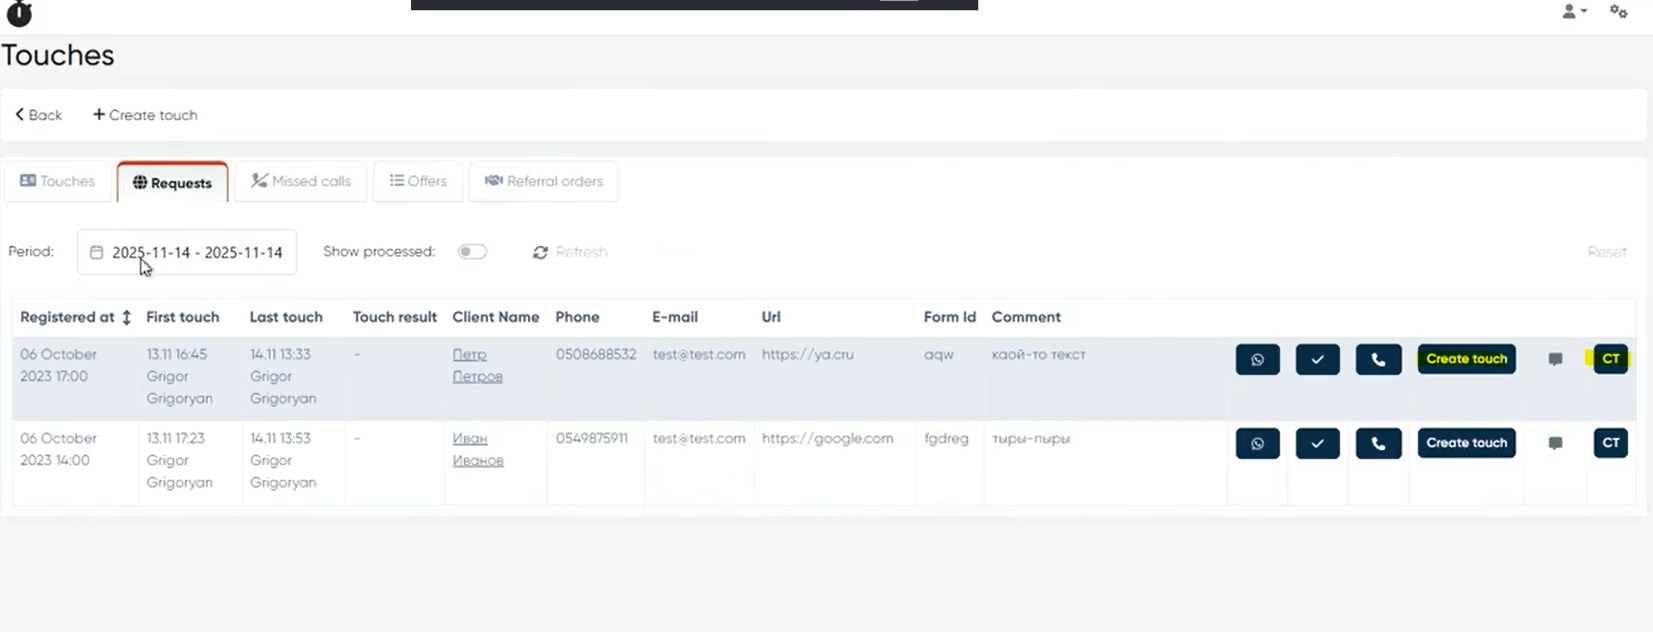Click WhatsApp icon for Петр Петров row

click(1257, 359)
